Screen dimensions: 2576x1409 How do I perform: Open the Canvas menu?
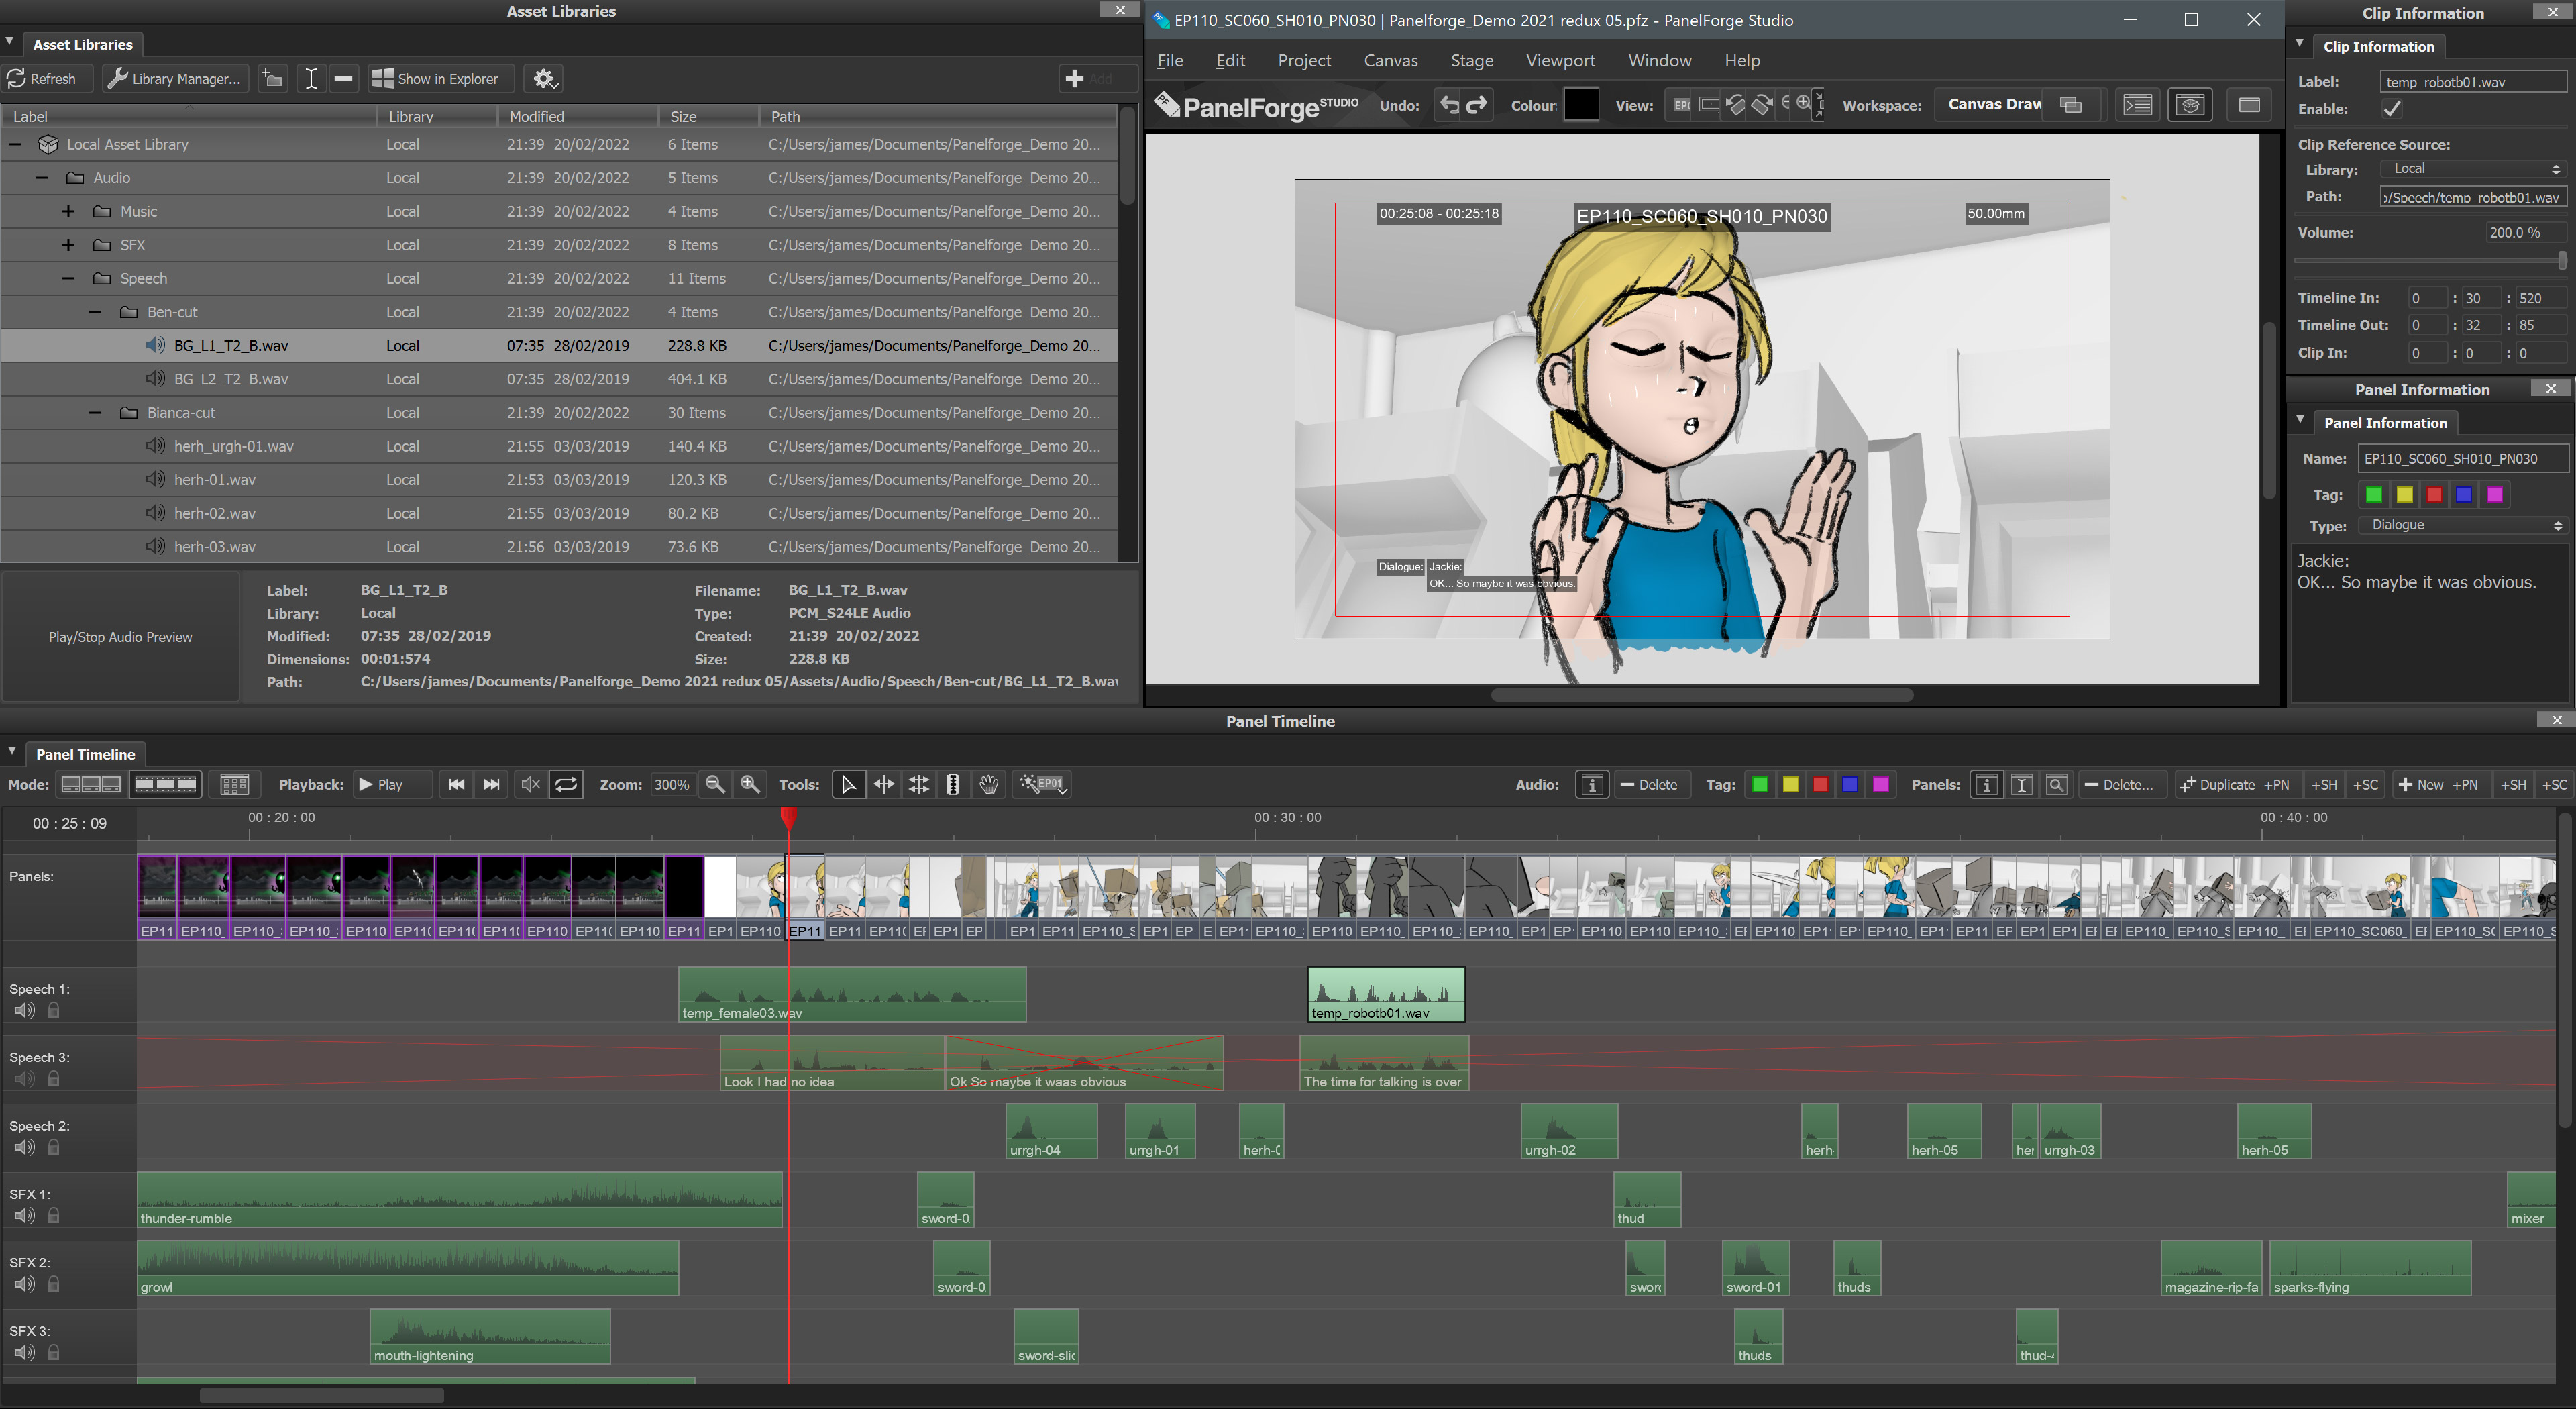(1390, 61)
